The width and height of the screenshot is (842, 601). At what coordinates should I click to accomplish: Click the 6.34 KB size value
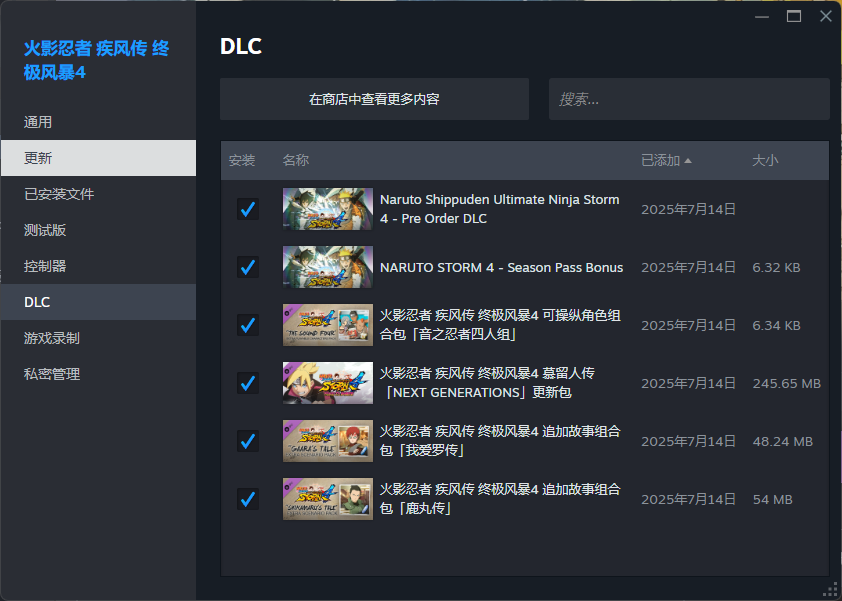point(776,325)
